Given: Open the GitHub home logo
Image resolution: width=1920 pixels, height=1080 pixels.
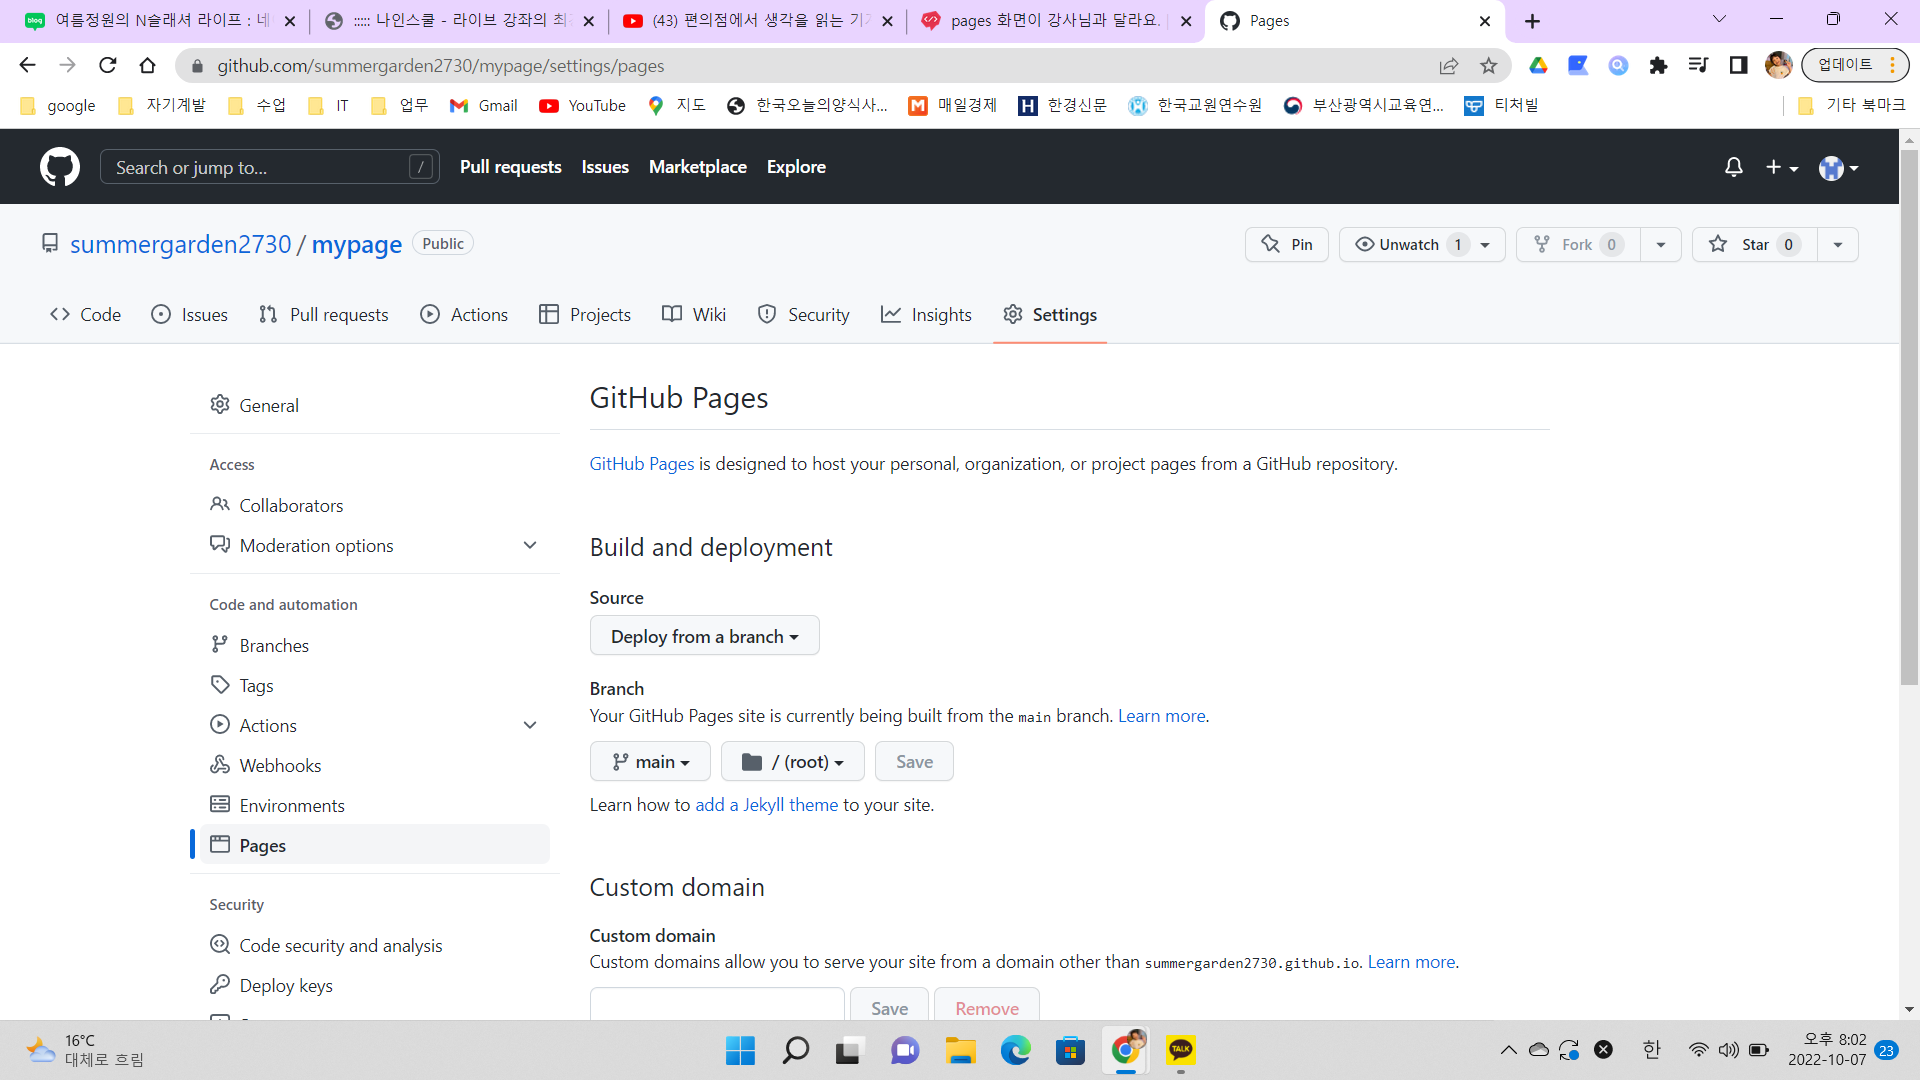Looking at the screenshot, I should (60, 167).
